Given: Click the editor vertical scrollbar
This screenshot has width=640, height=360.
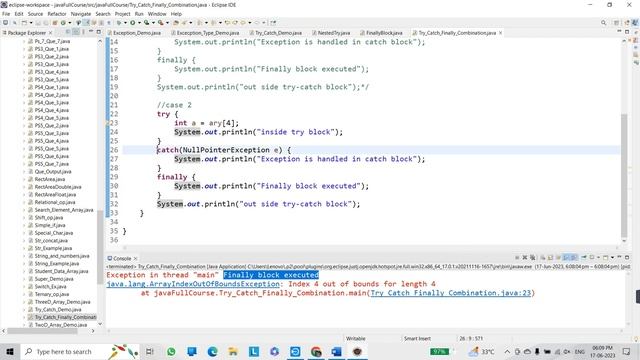Looking at the screenshot, I should pyautogui.click(x=624, y=176).
